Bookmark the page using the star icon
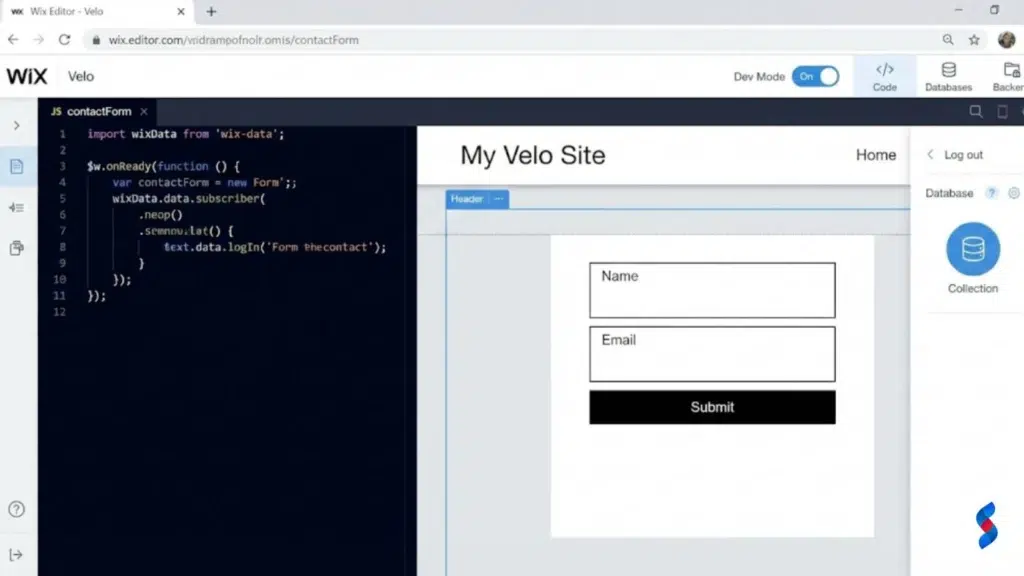The width and height of the screenshot is (1024, 576). [973, 40]
